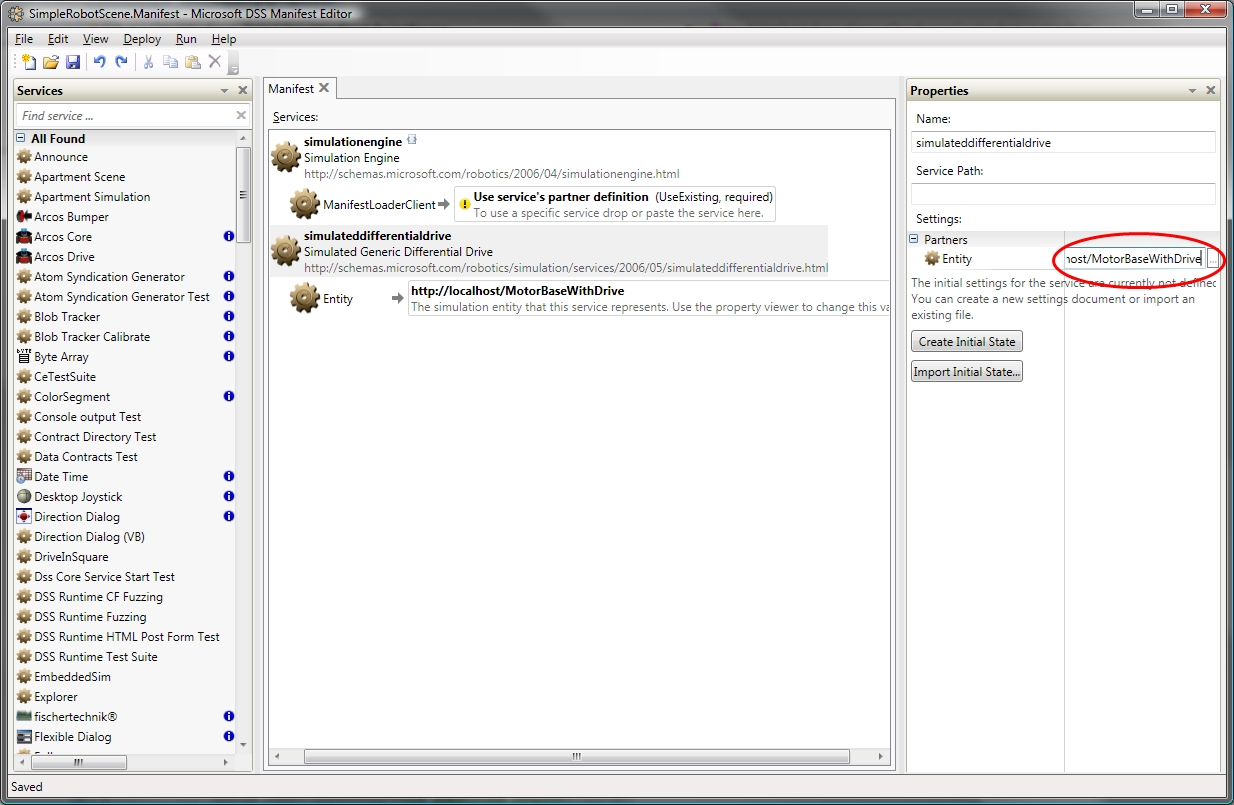The width and height of the screenshot is (1234, 805).
Task: Open the Entity browse ellipsis button
Action: tap(1212, 259)
